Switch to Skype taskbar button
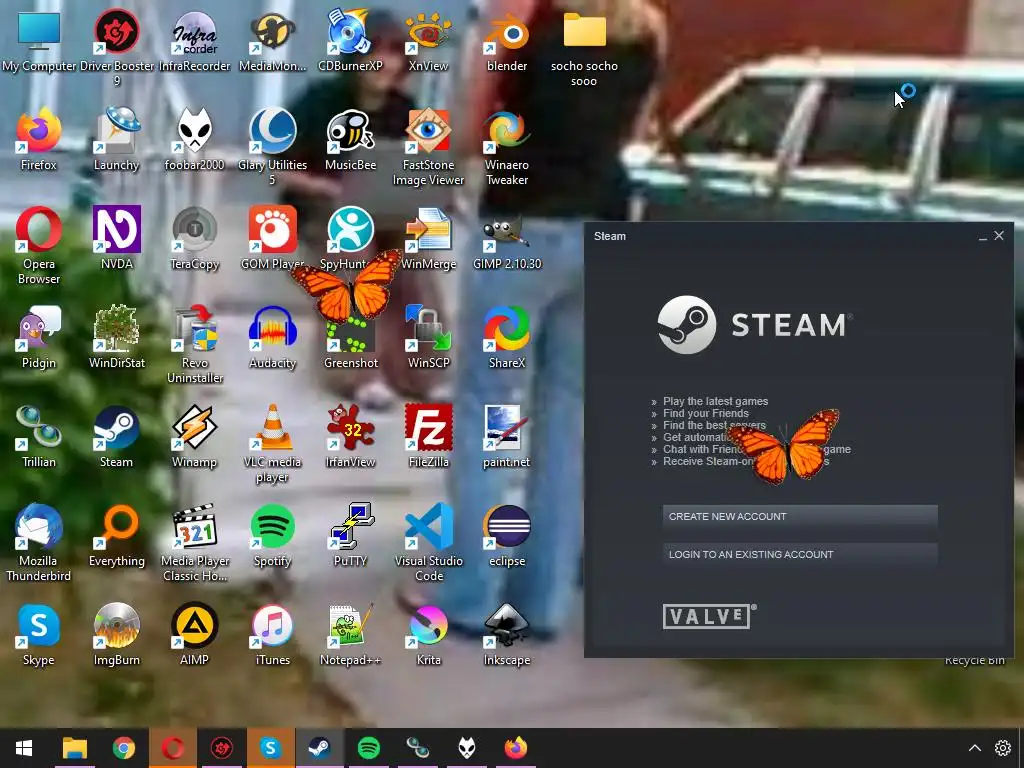Screen dimensions: 1024x768 click(270, 748)
